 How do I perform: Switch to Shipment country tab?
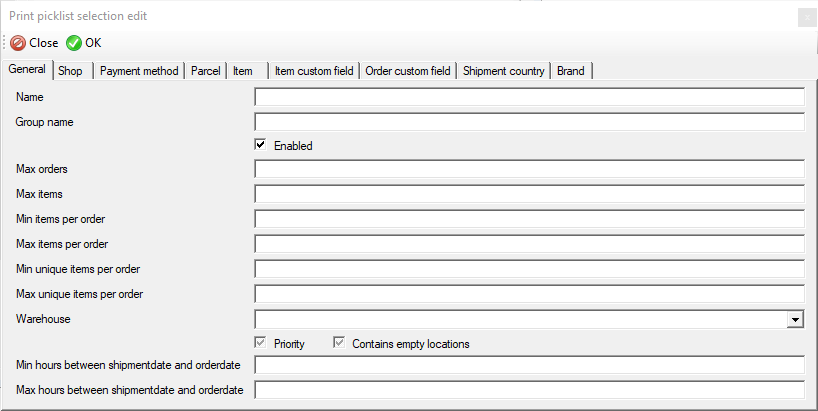(x=503, y=71)
